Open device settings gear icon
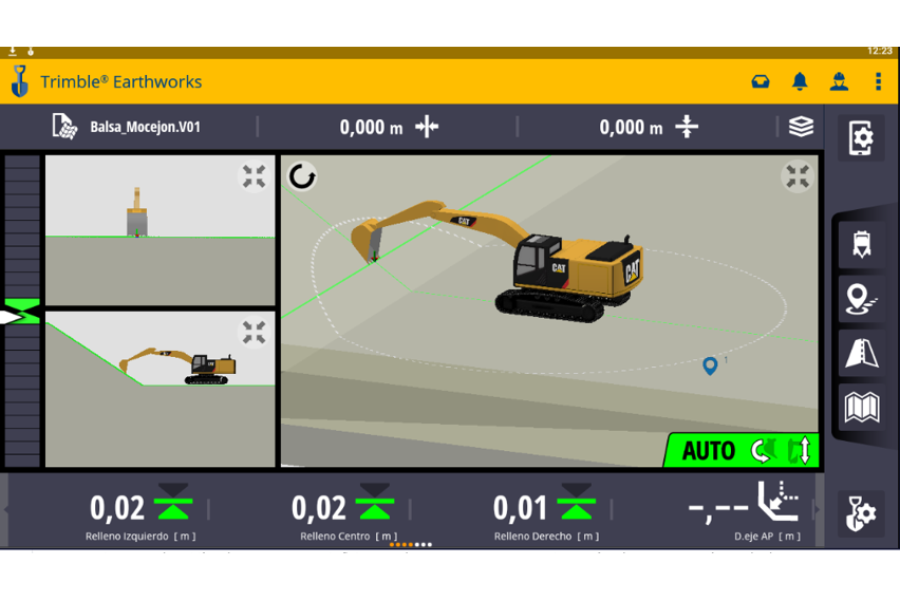 coord(861,138)
